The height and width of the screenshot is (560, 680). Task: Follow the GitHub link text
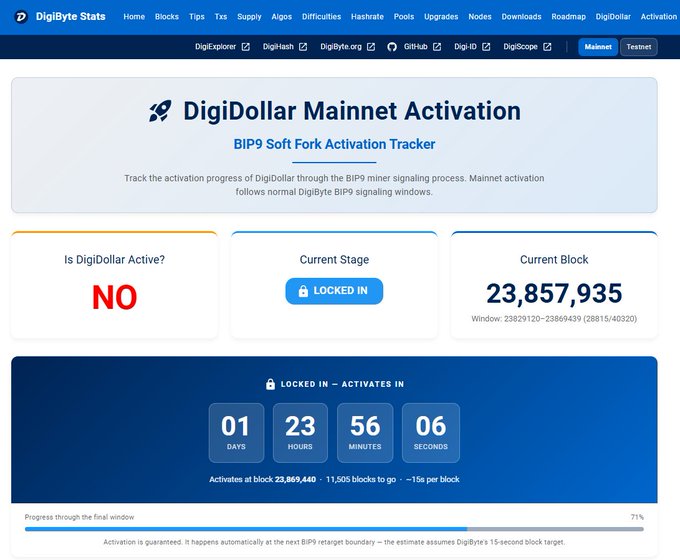point(415,47)
